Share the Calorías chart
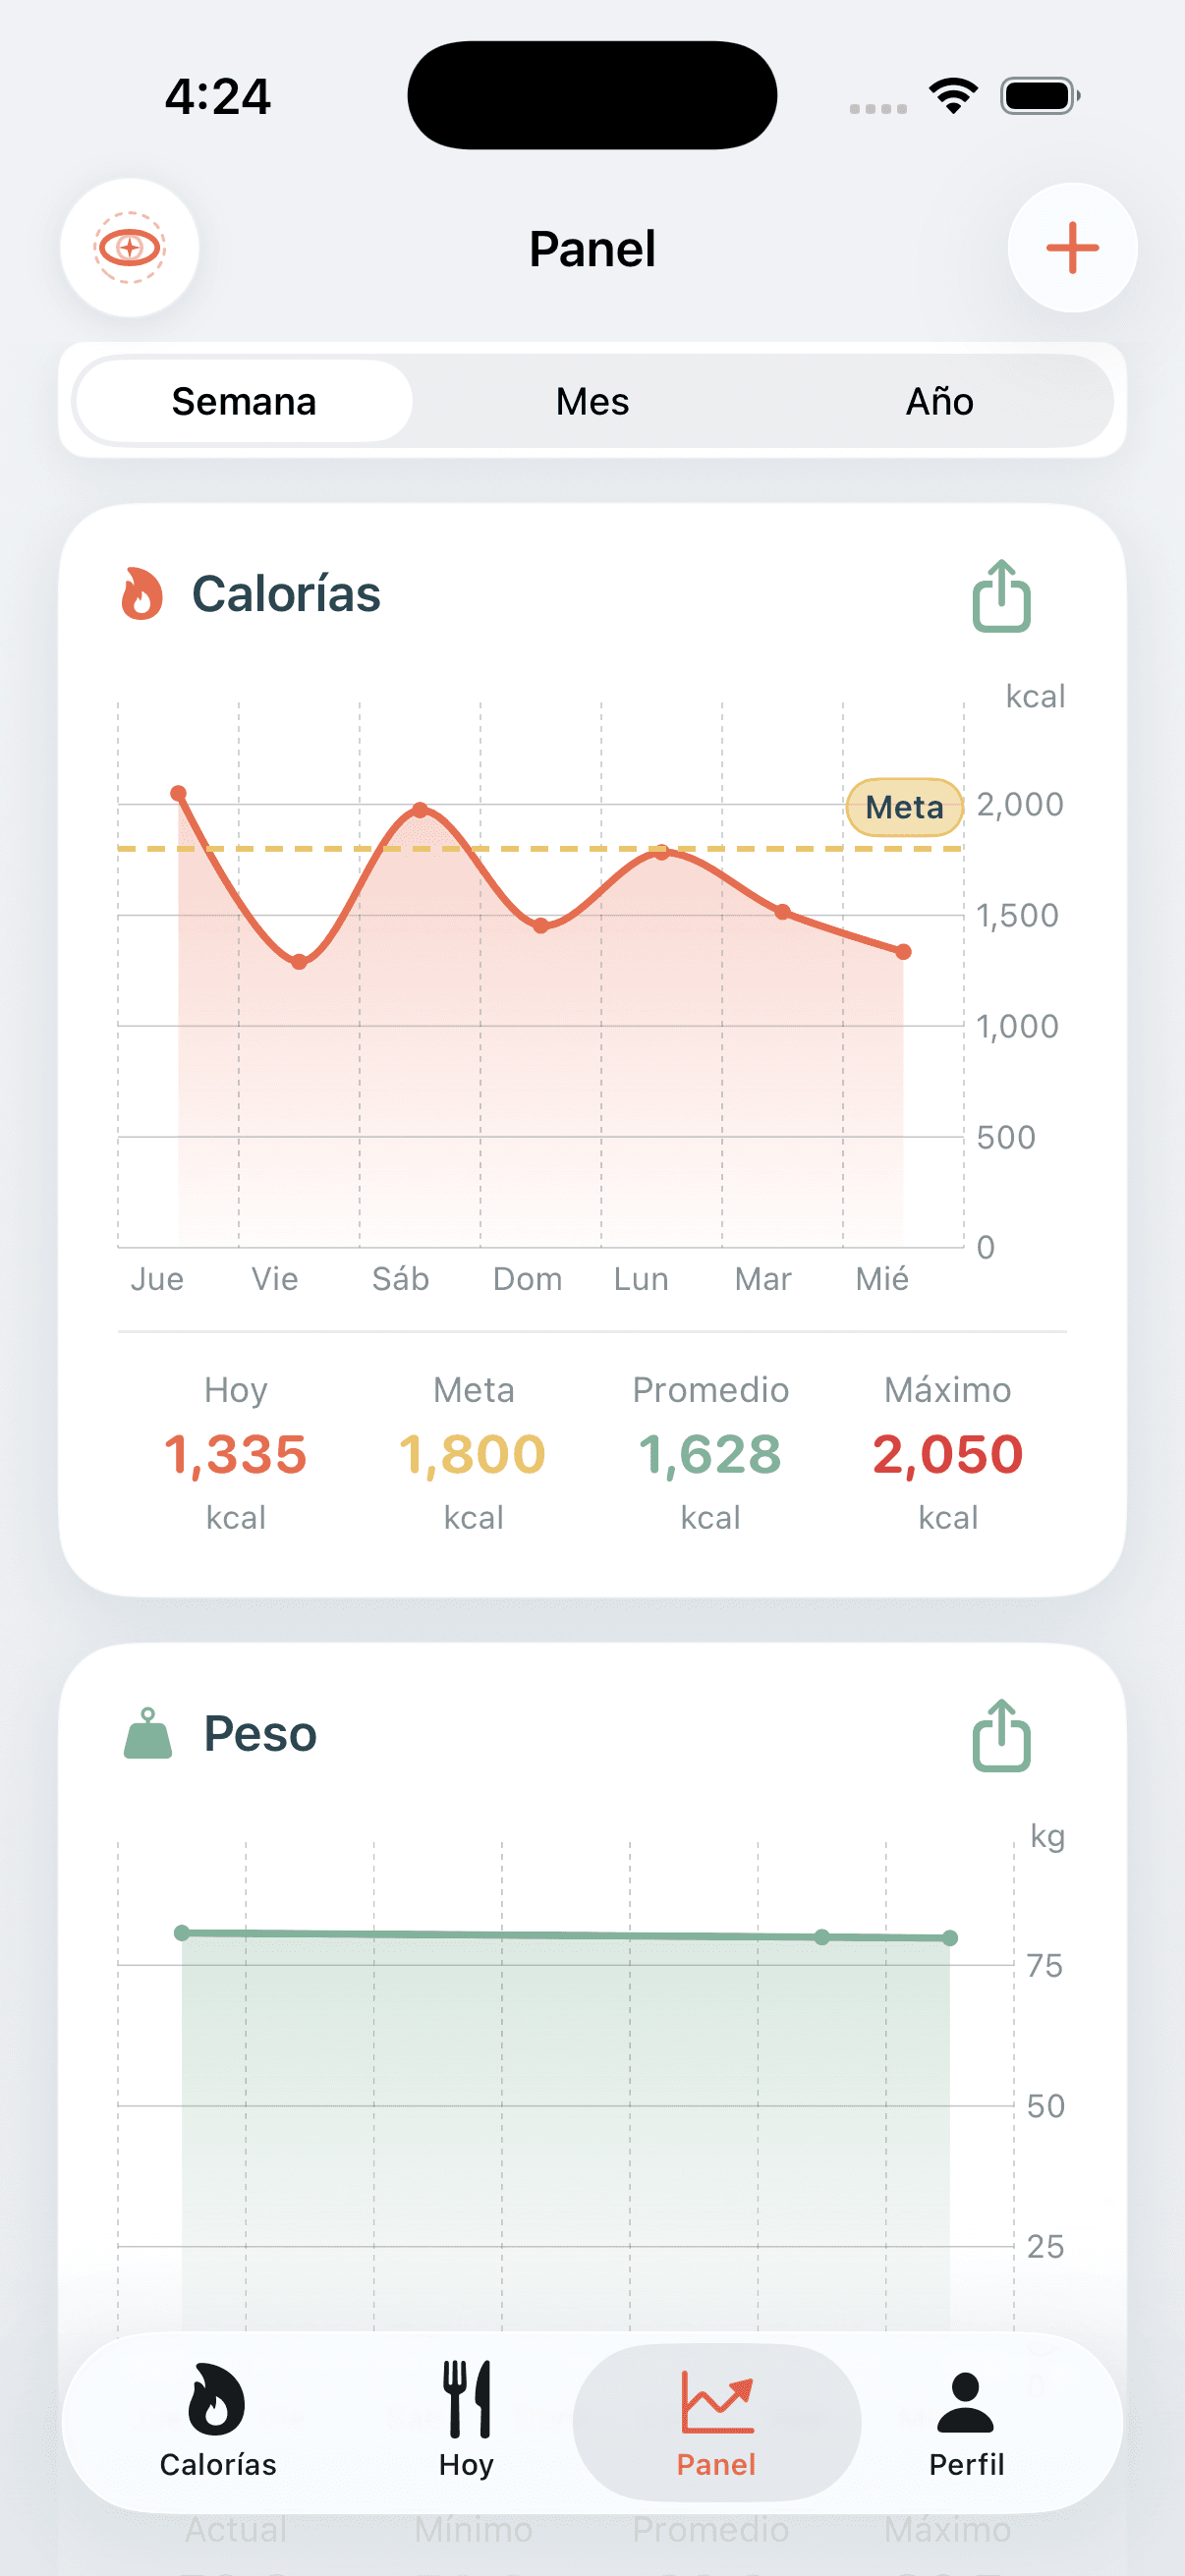This screenshot has height=2576, width=1185. point(1001,595)
